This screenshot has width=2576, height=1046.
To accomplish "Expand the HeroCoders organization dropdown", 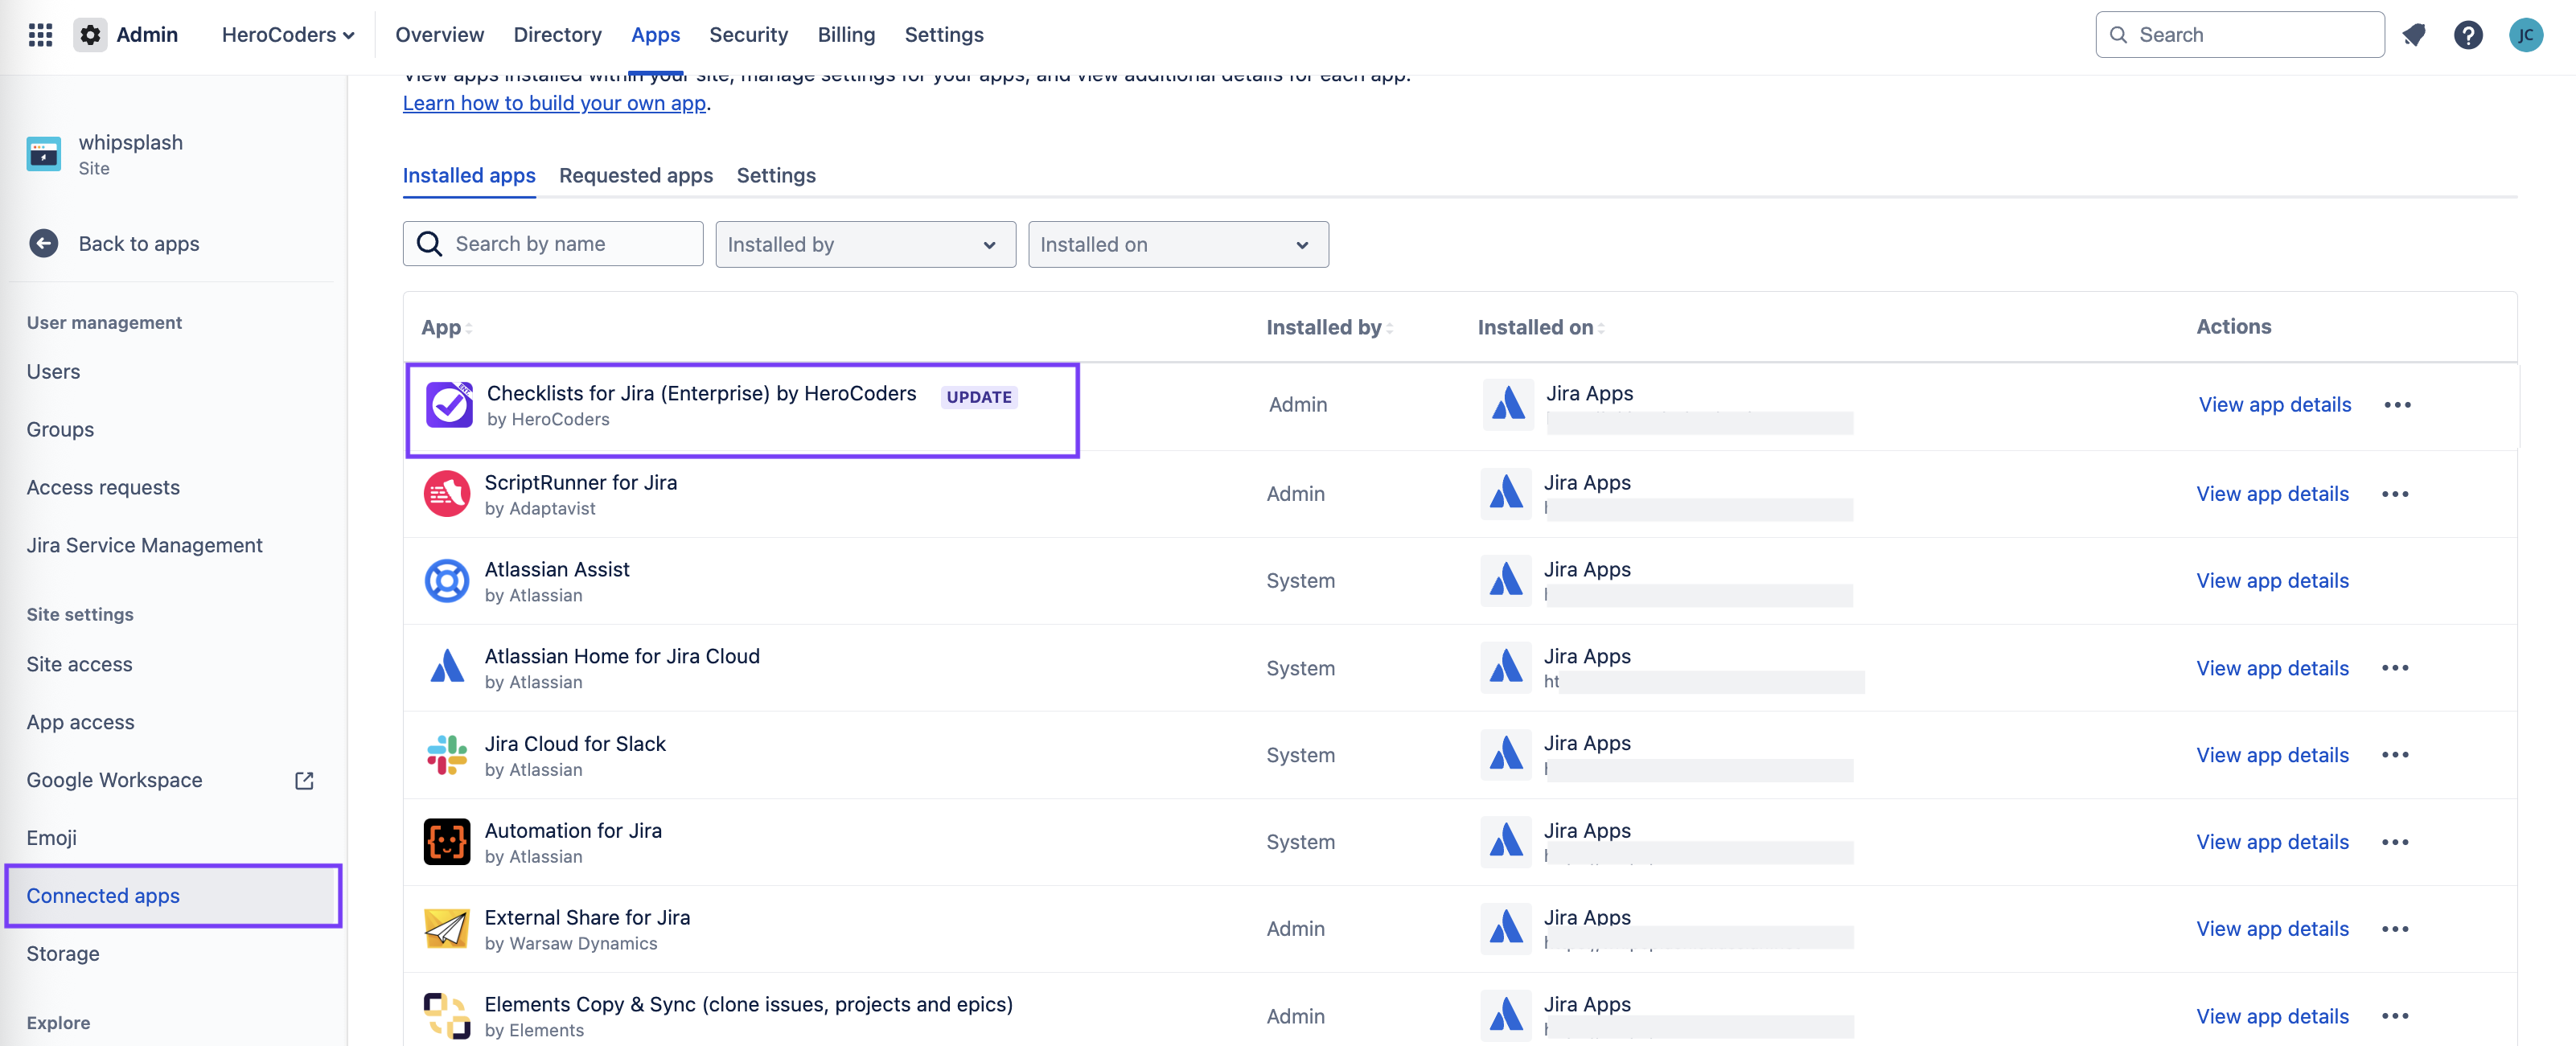I will 288,34.
